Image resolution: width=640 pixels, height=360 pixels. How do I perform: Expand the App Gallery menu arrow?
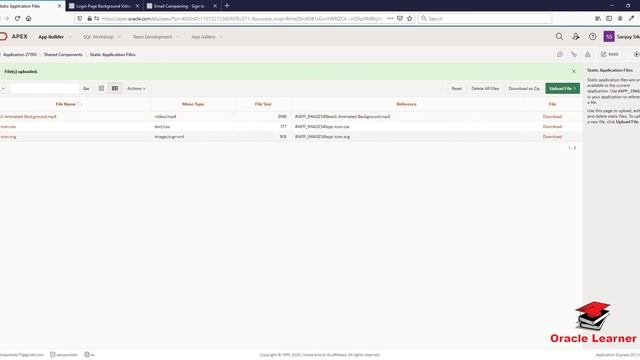[221, 37]
